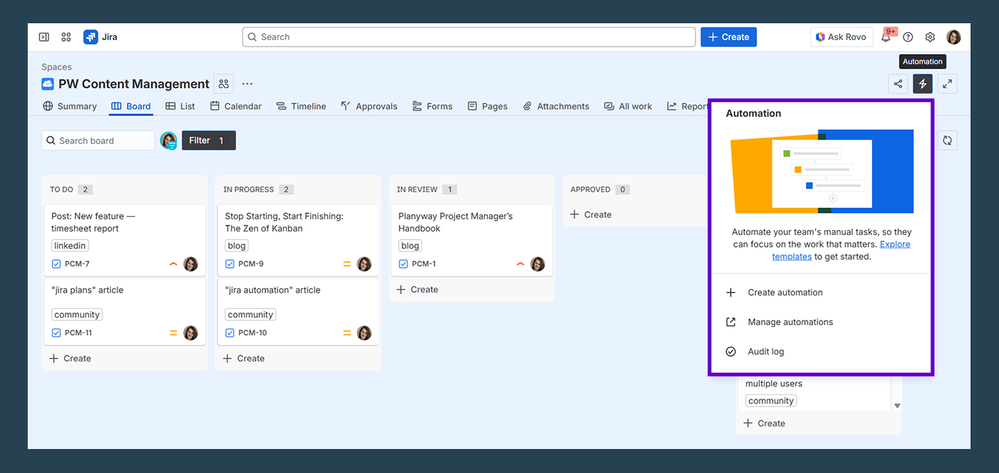The image size is (999, 473).
Task: Click Create in the In Review column
Action: pos(418,289)
